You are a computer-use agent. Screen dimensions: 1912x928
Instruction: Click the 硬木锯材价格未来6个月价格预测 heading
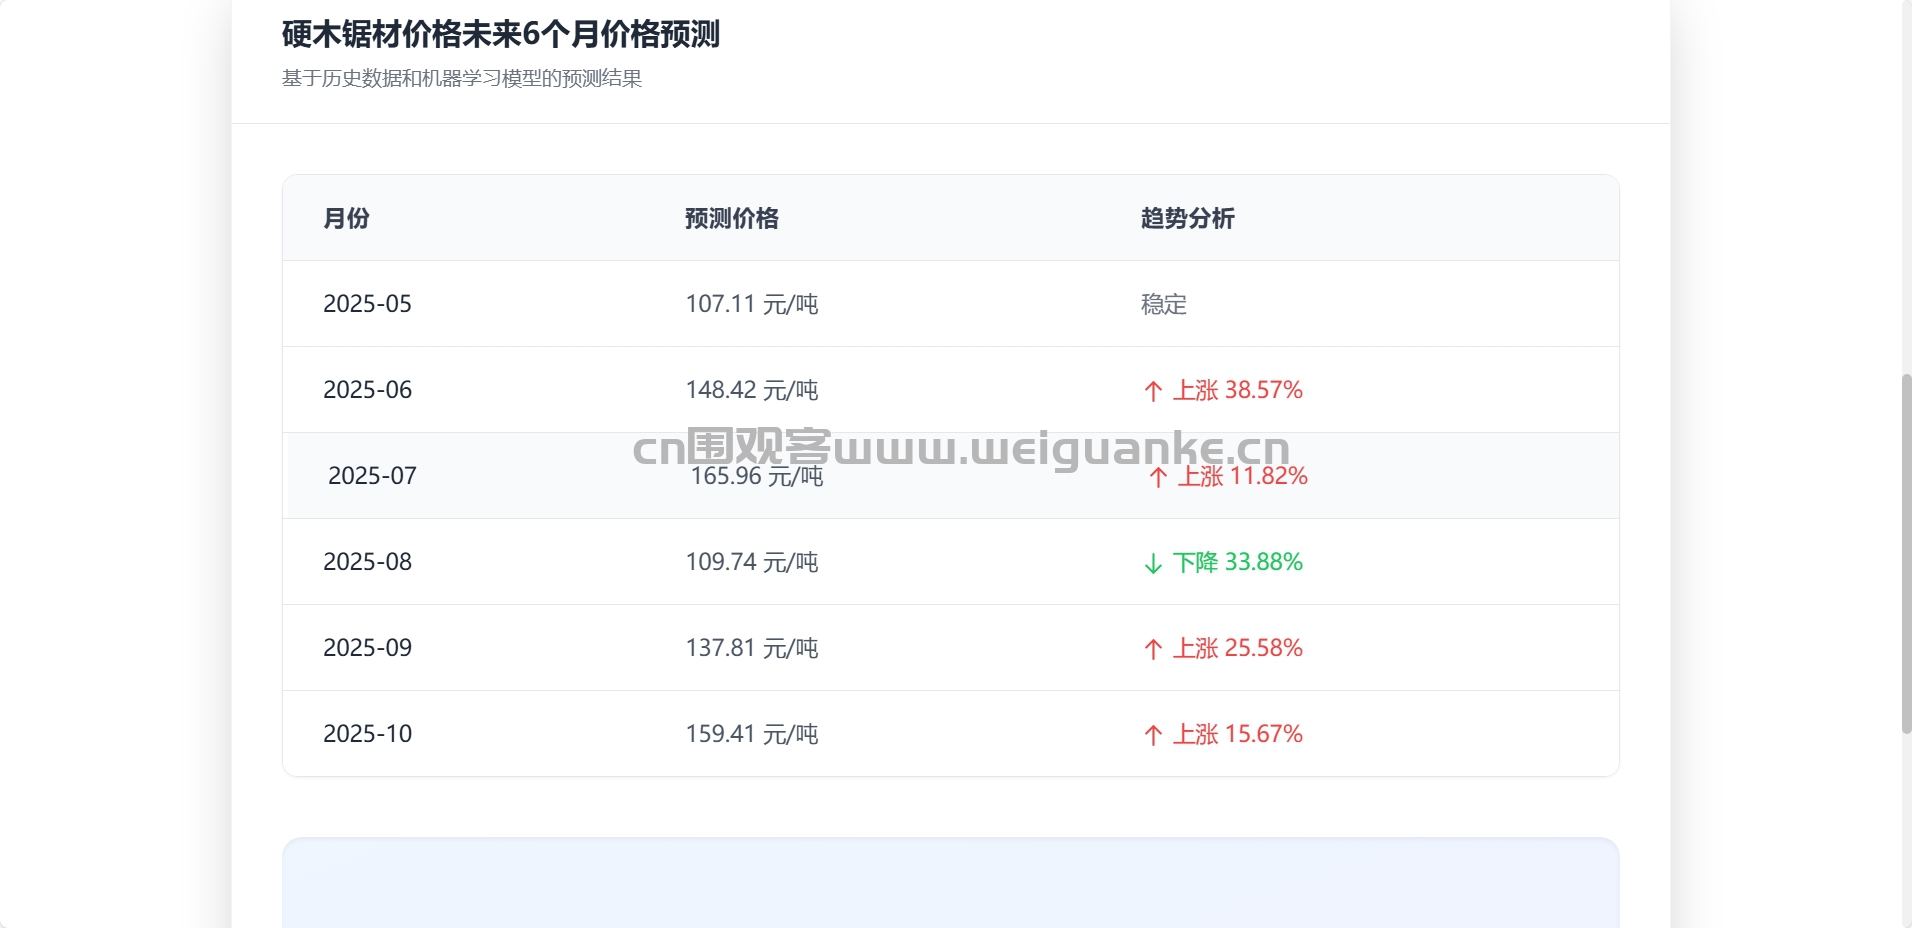pyautogui.click(x=500, y=35)
